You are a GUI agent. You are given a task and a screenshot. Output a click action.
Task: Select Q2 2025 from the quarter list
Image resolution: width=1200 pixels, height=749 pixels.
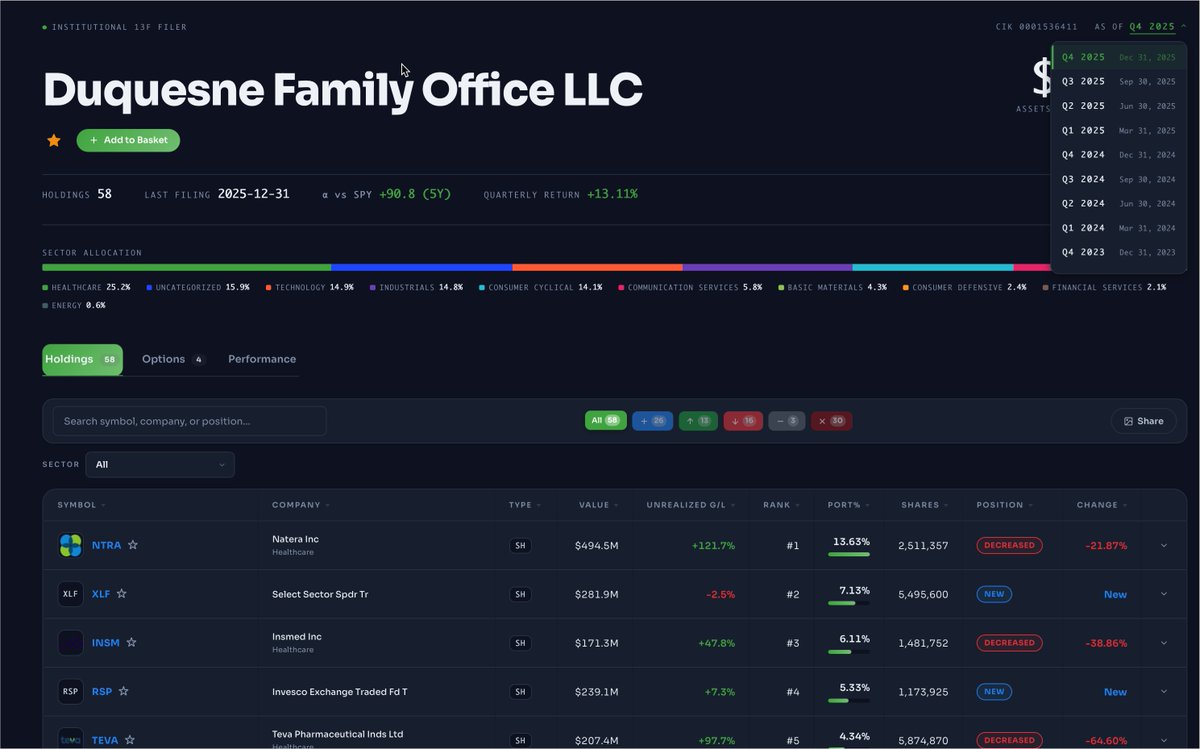pos(1118,106)
